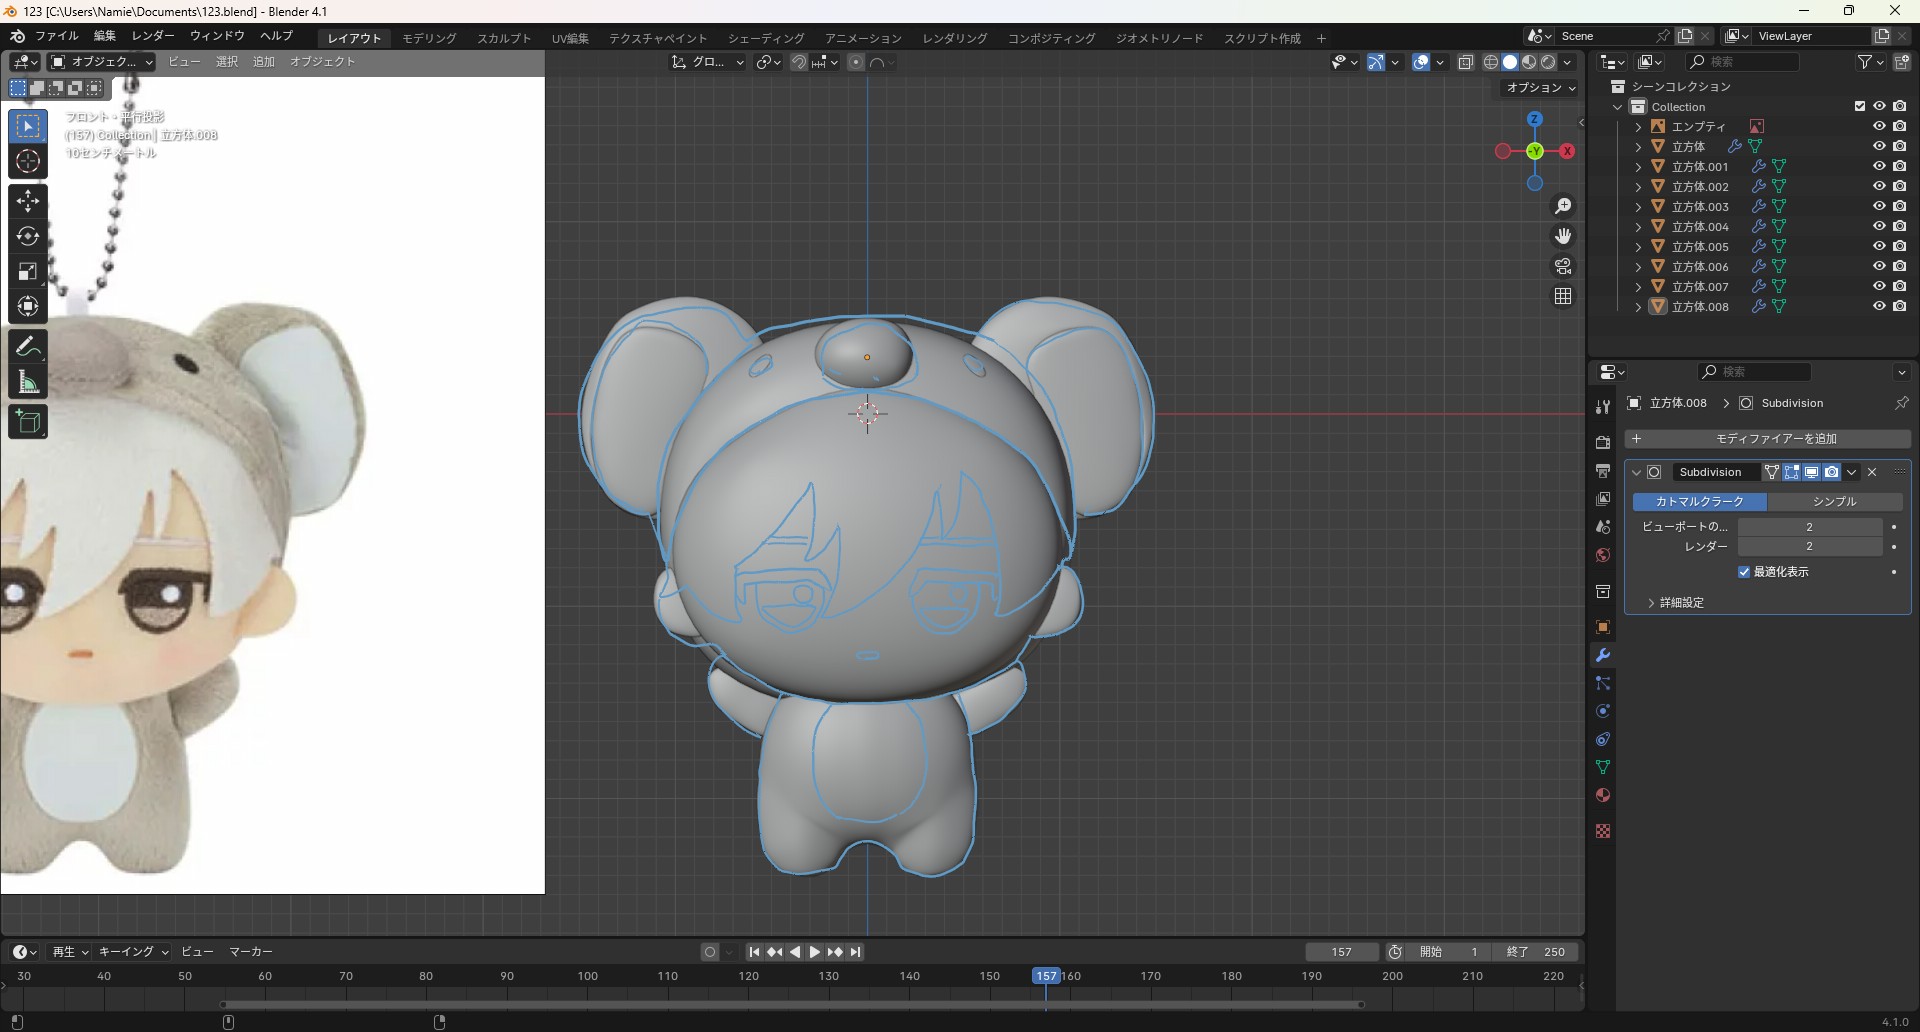The image size is (1920, 1032).
Task: Open the Material properties tab icon
Action: 1603,796
